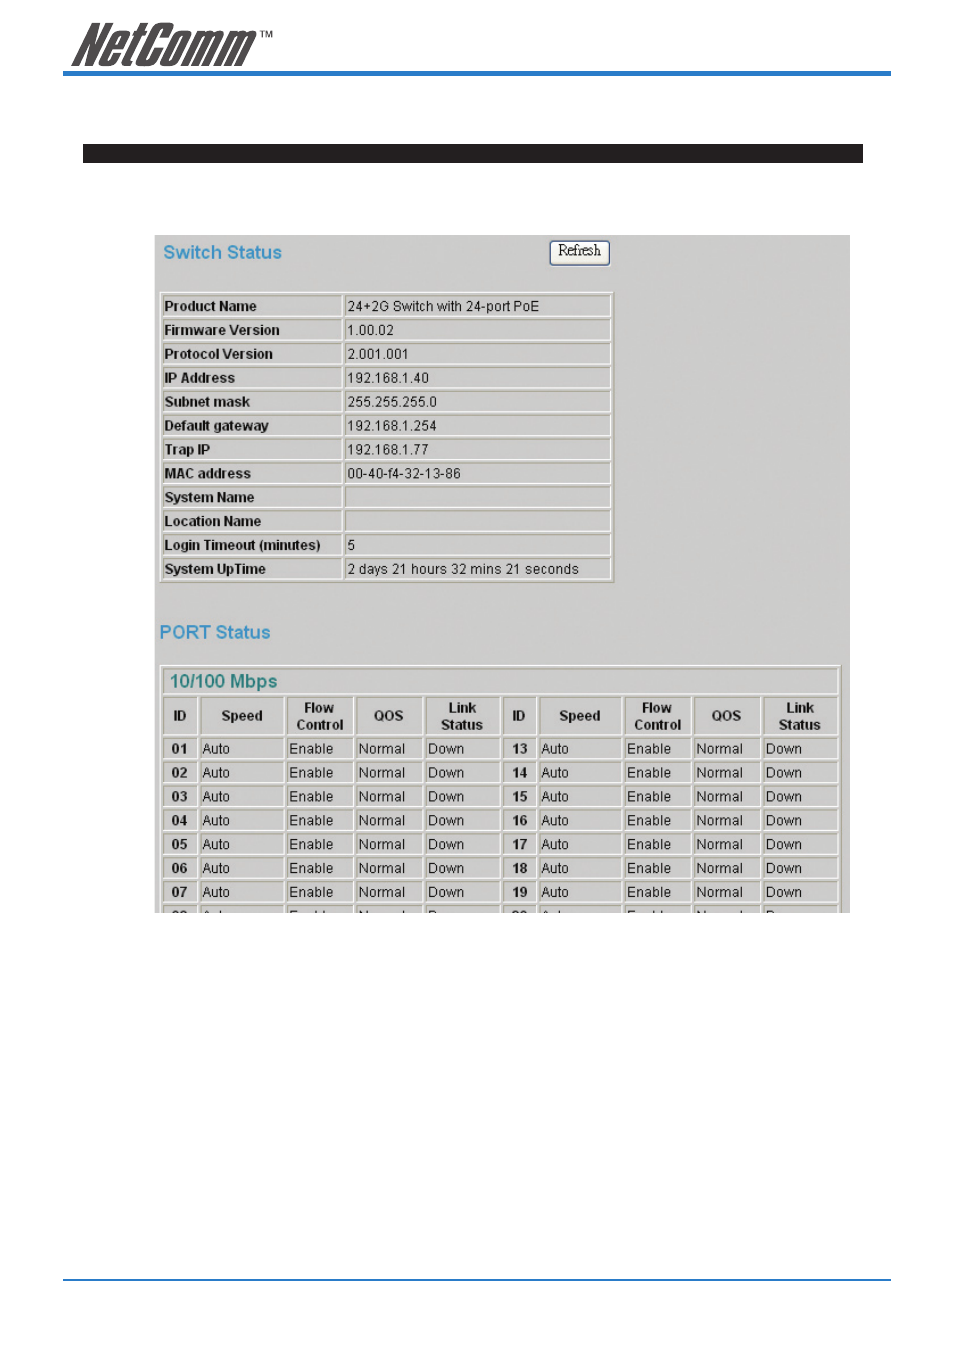
Task: Click port ID 15 cell
Action: coord(519,797)
